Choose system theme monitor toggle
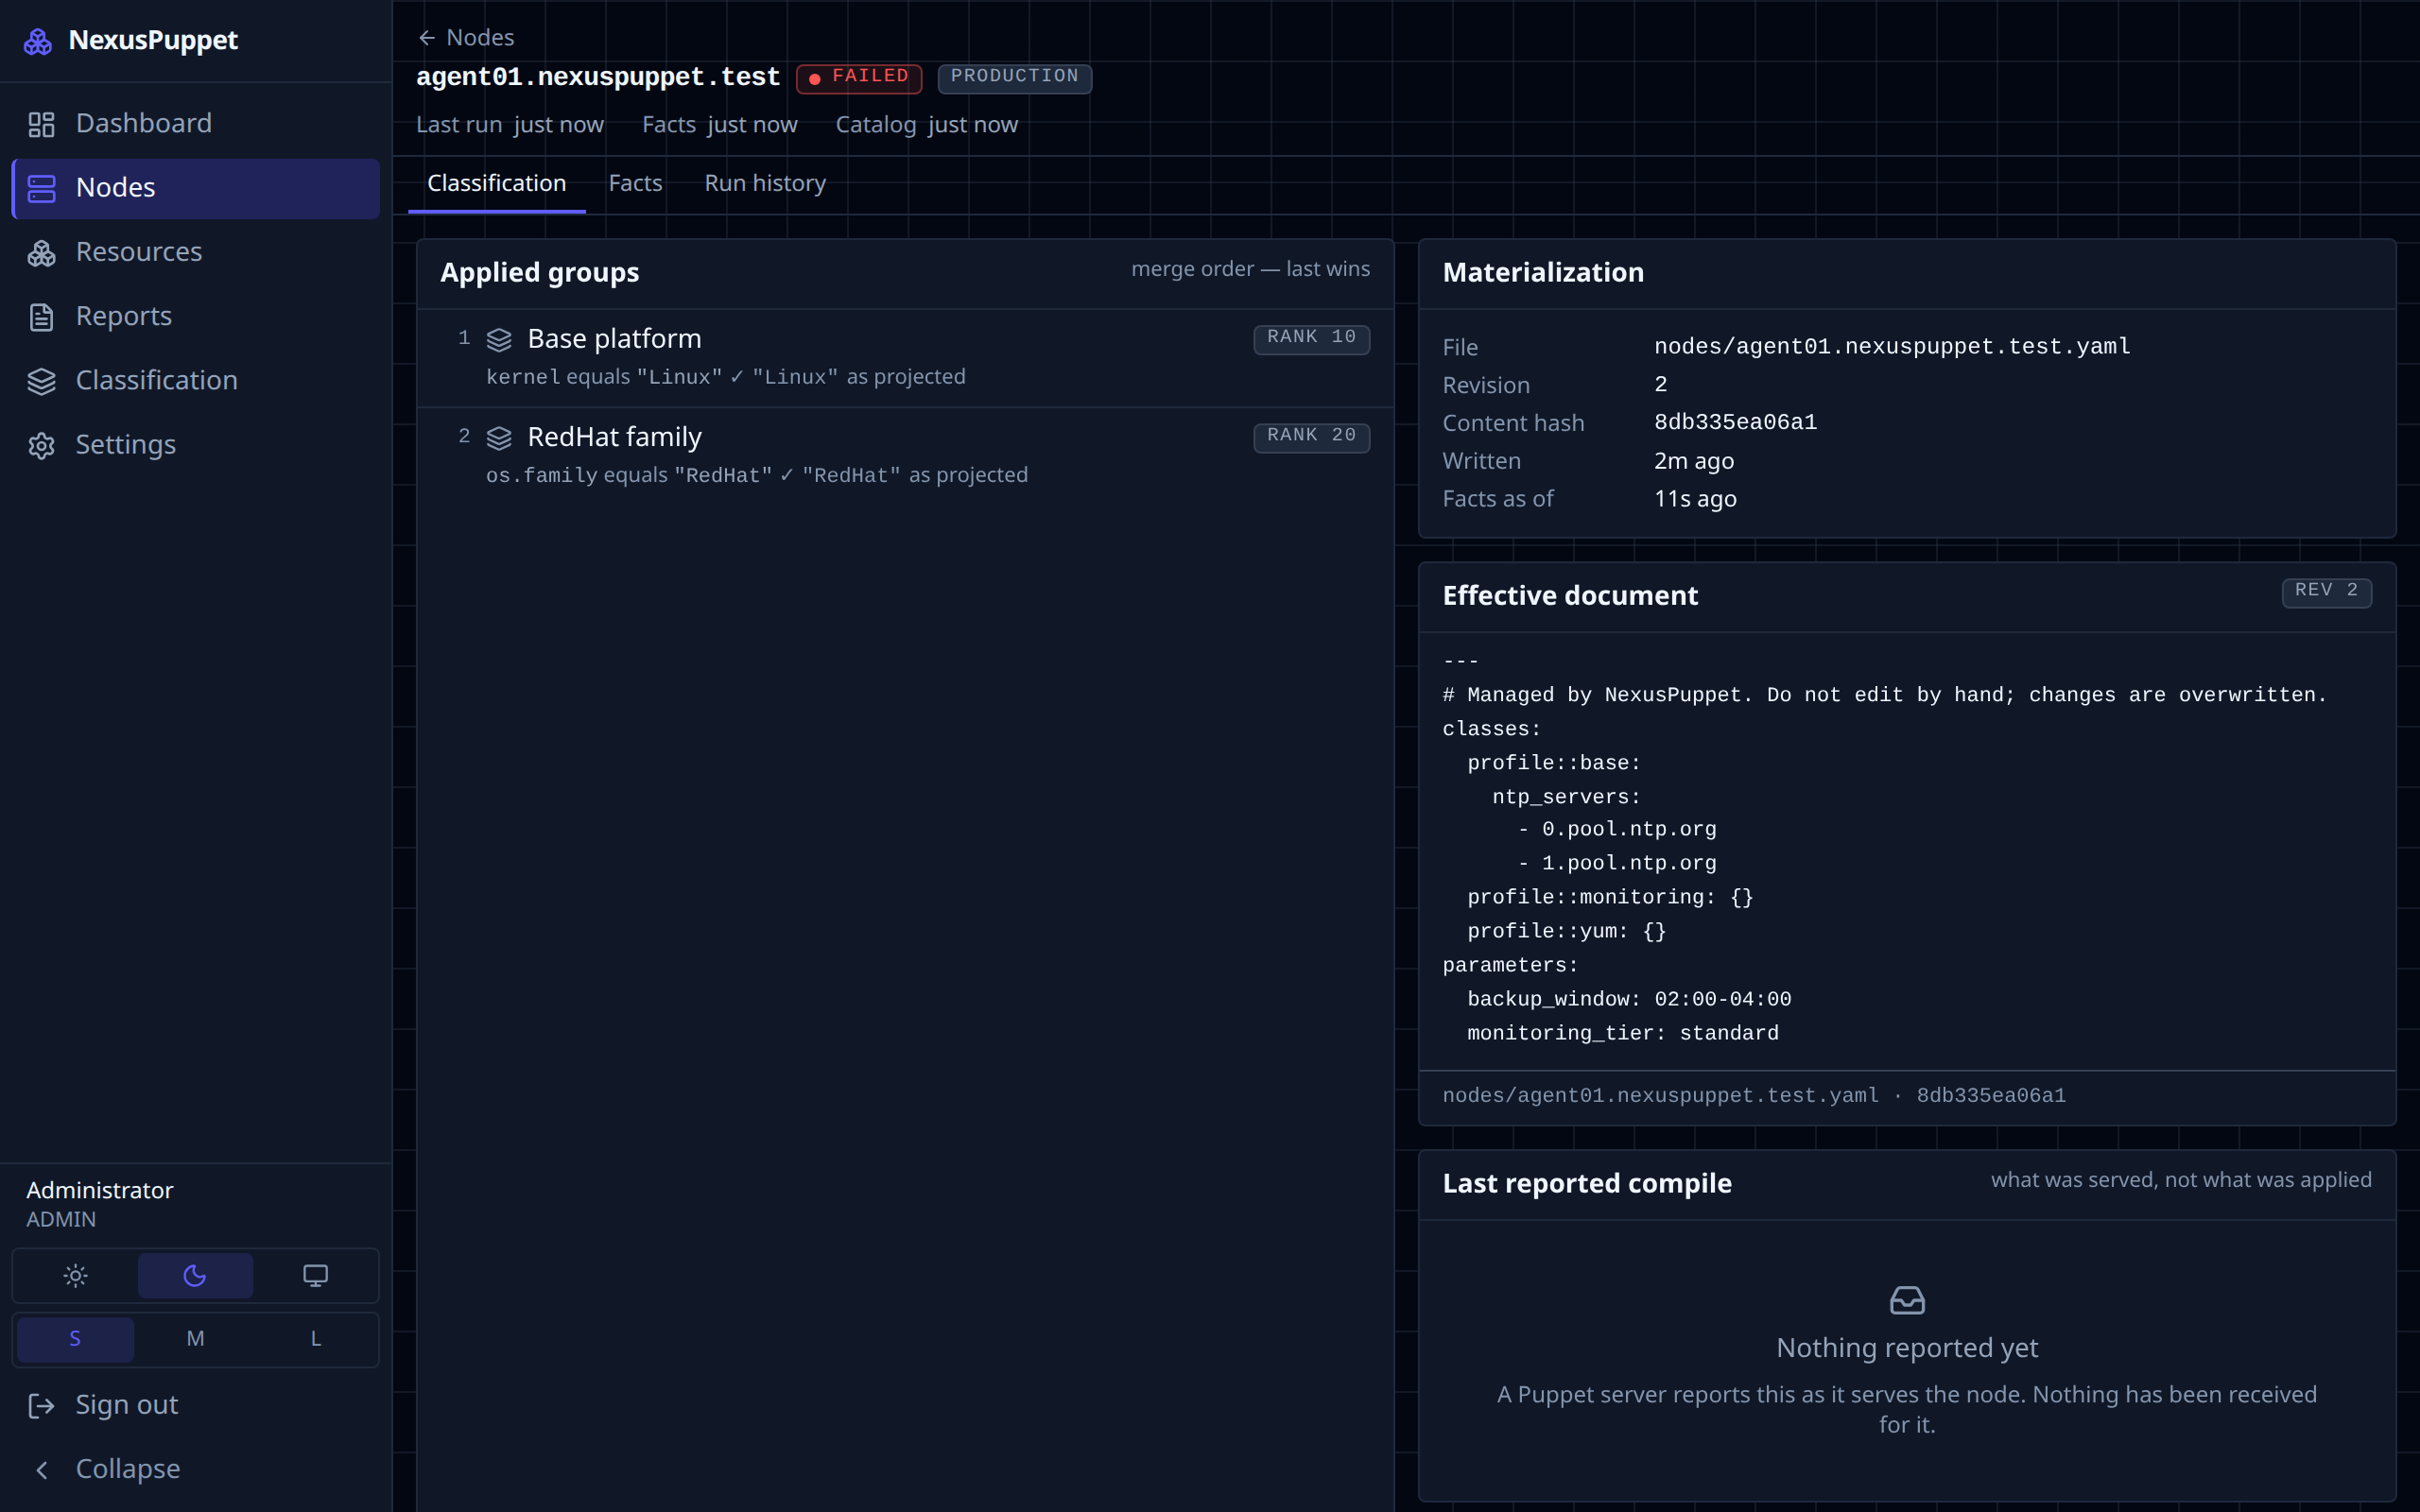 [x=315, y=1275]
